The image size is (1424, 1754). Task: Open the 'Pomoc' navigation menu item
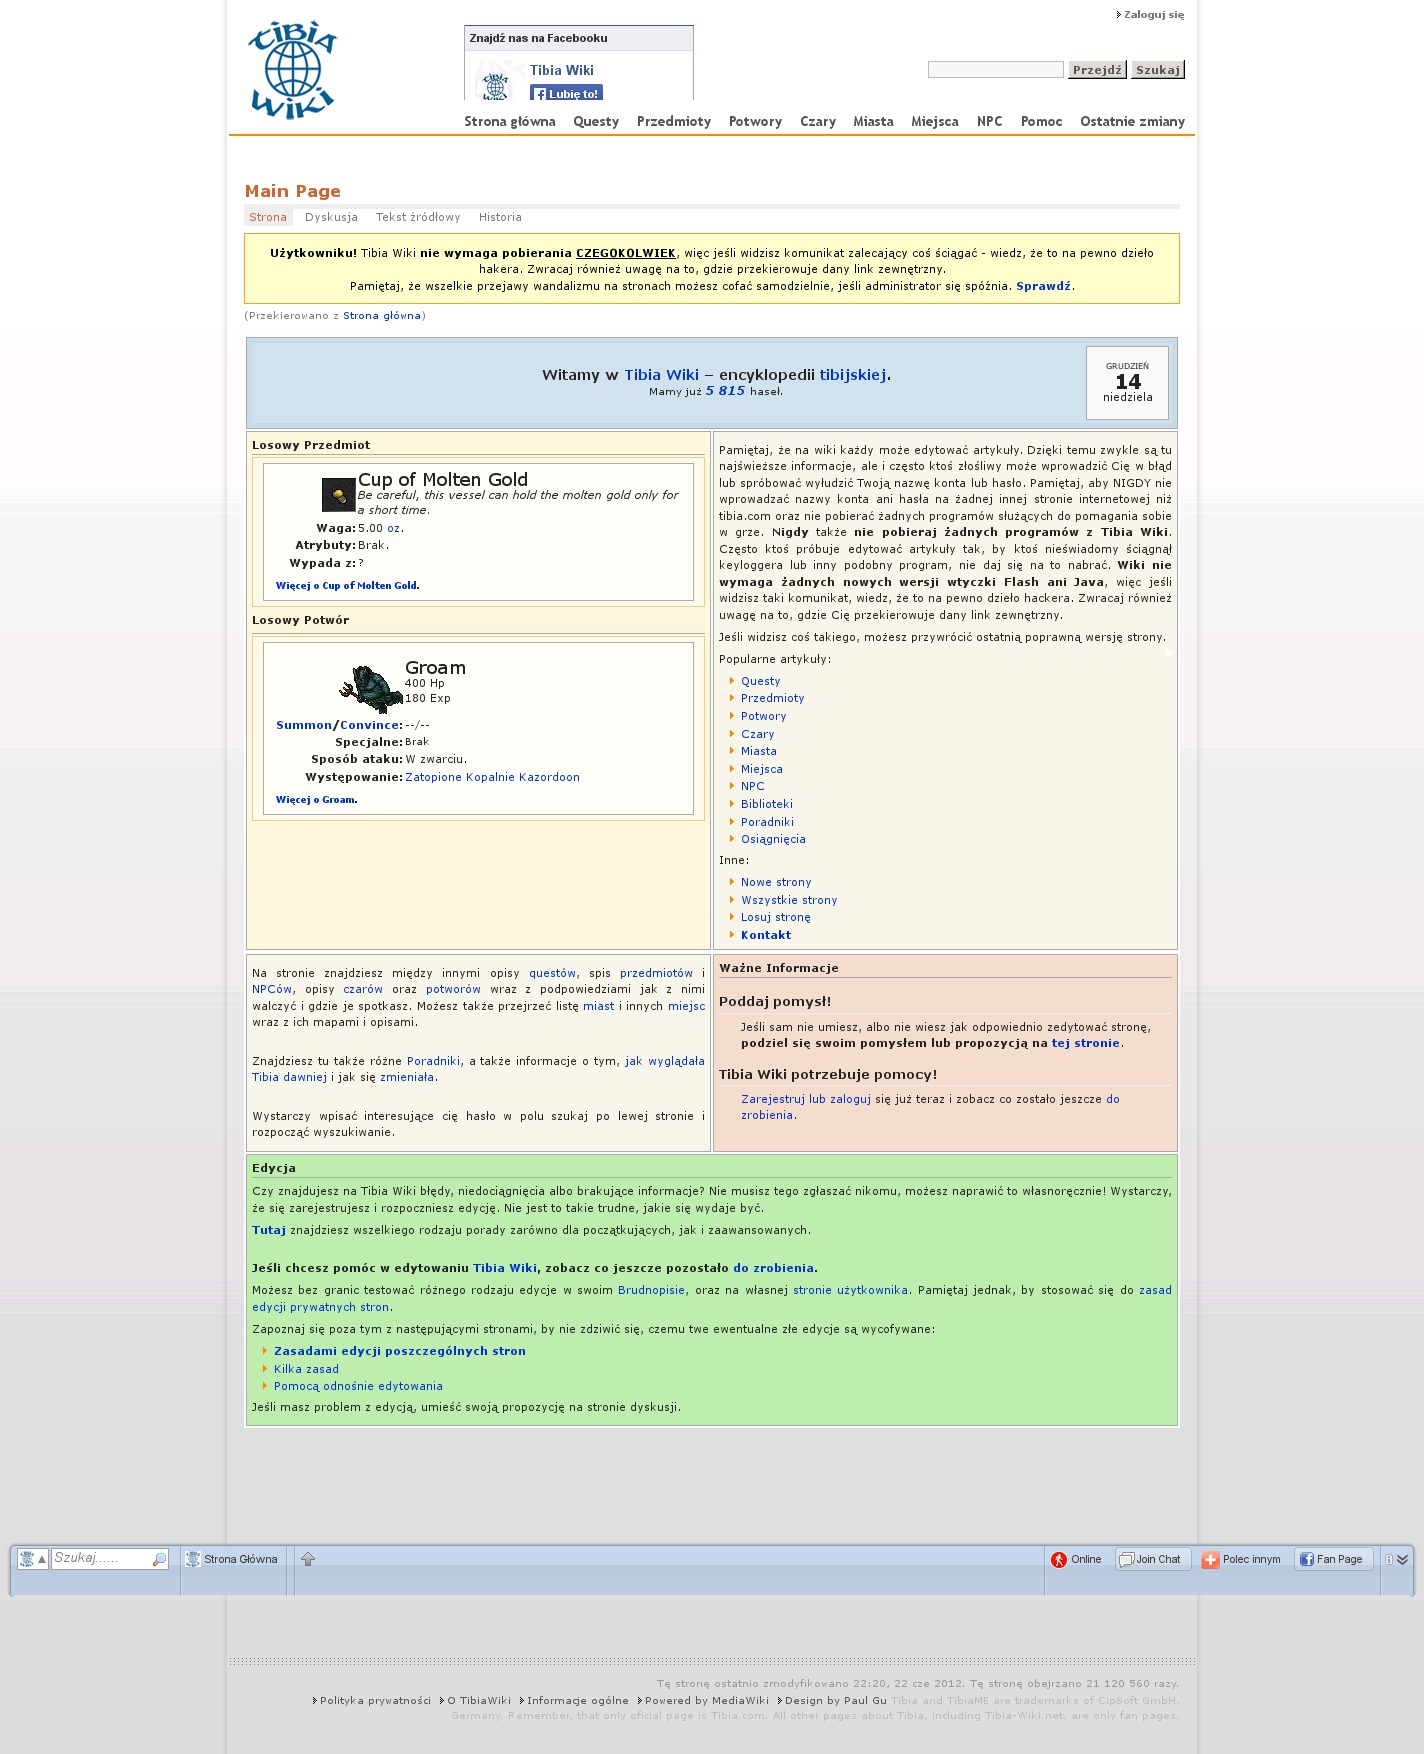(x=1041, y=121)
